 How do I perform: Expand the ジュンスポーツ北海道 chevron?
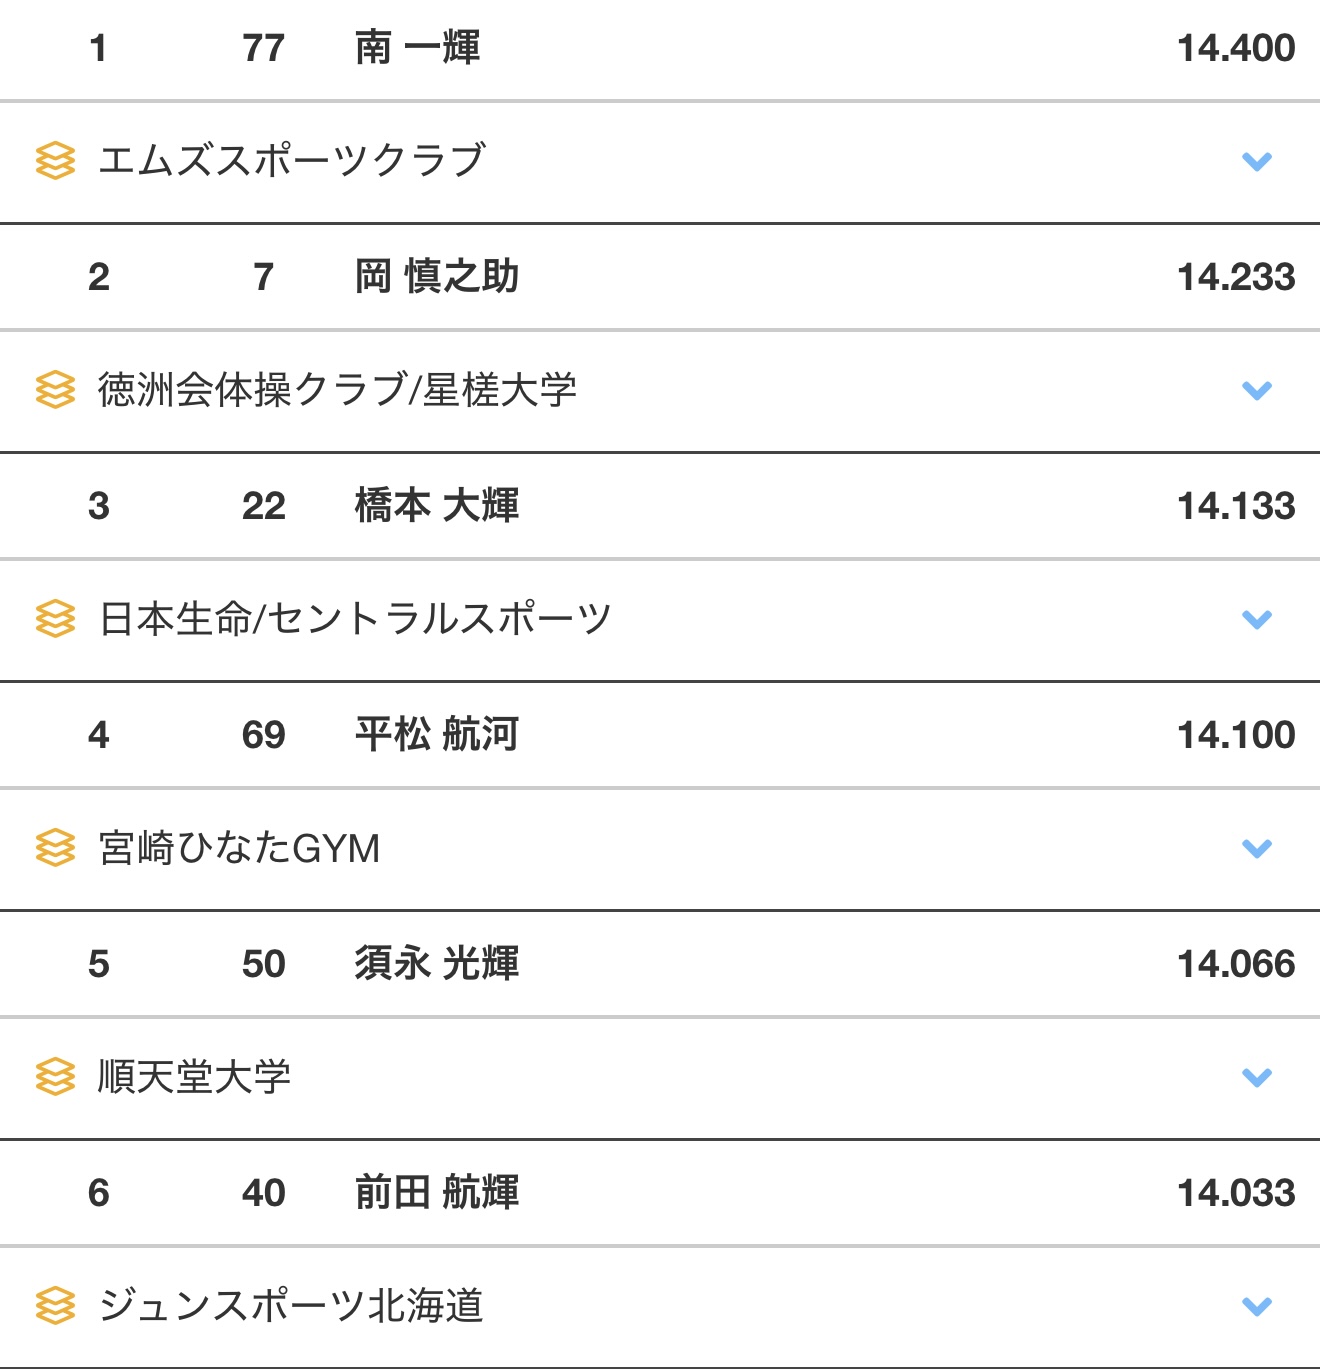[x=1256, y=1306]
